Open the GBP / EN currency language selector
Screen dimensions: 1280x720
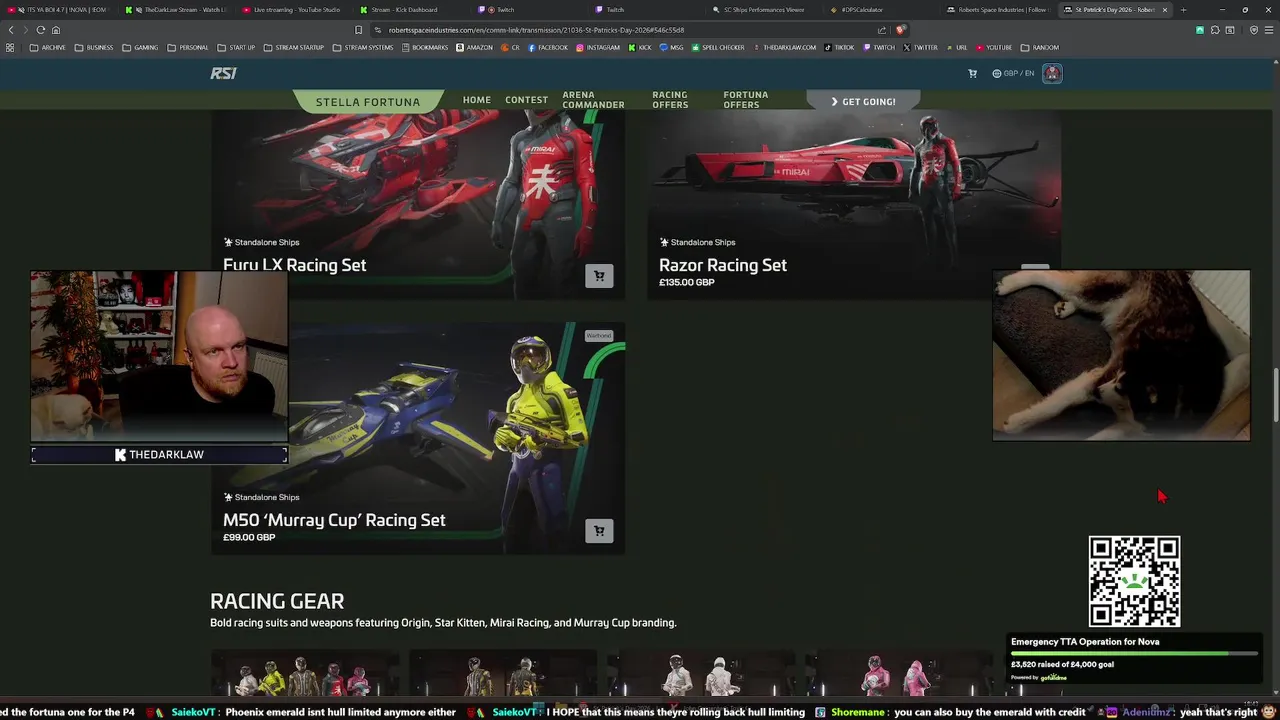pos(1013,73)
